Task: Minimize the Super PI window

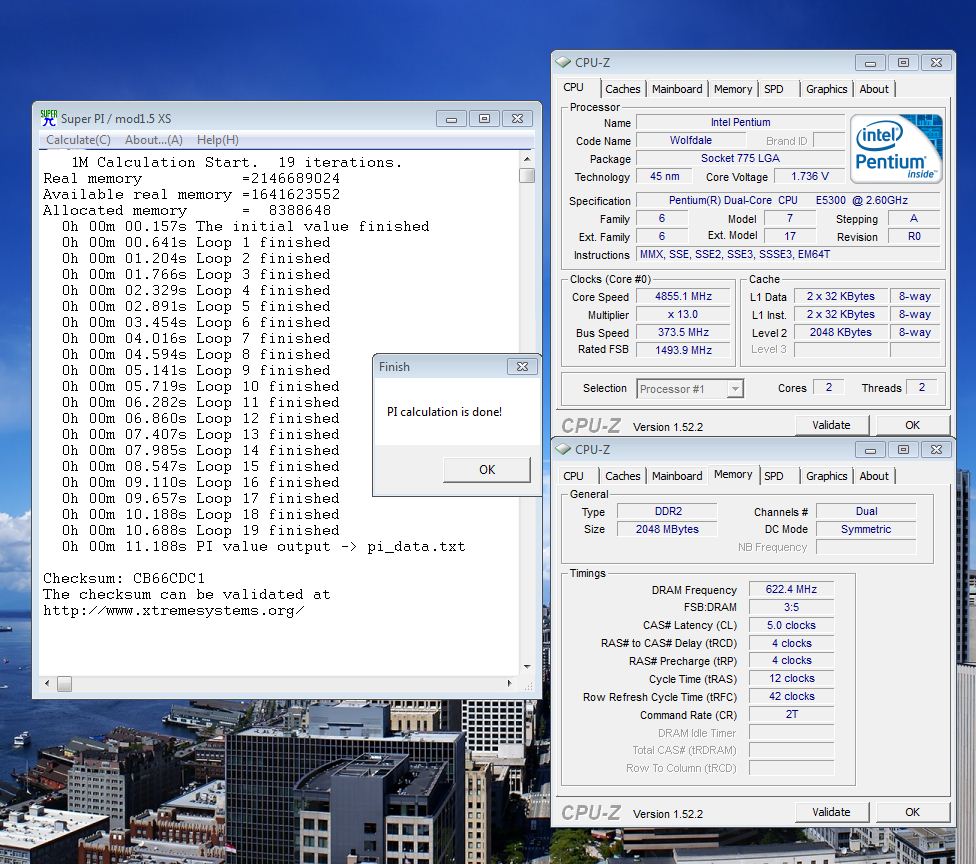Action: pos(451,118)
